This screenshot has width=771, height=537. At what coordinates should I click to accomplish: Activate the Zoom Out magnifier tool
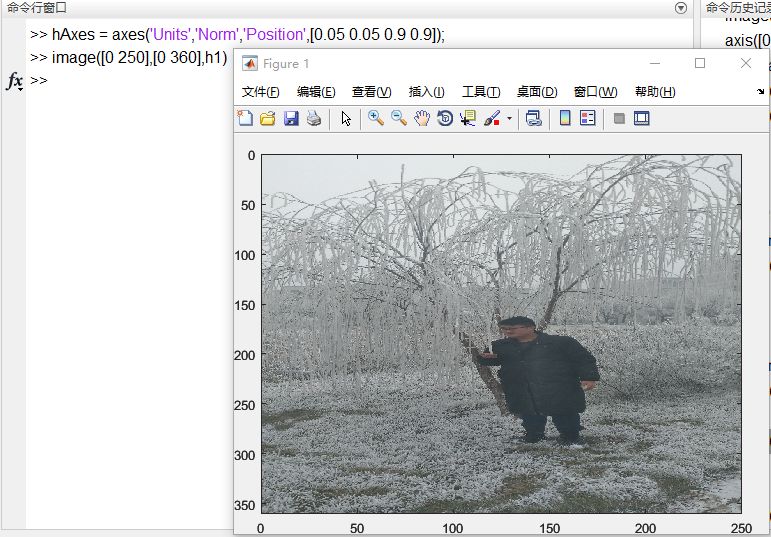399,118
